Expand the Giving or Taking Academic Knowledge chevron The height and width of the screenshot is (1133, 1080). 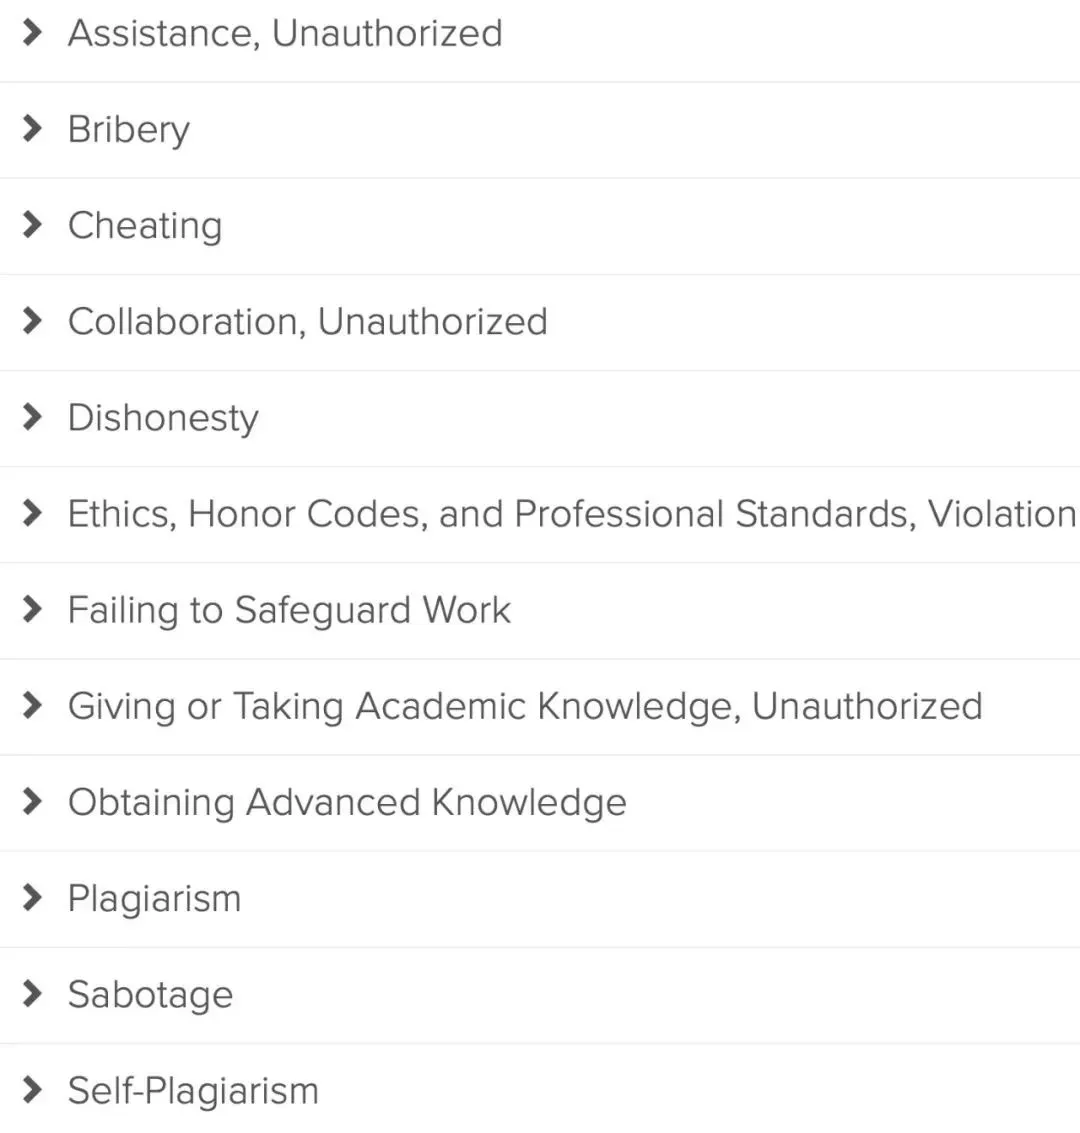[x=33, y=705]
